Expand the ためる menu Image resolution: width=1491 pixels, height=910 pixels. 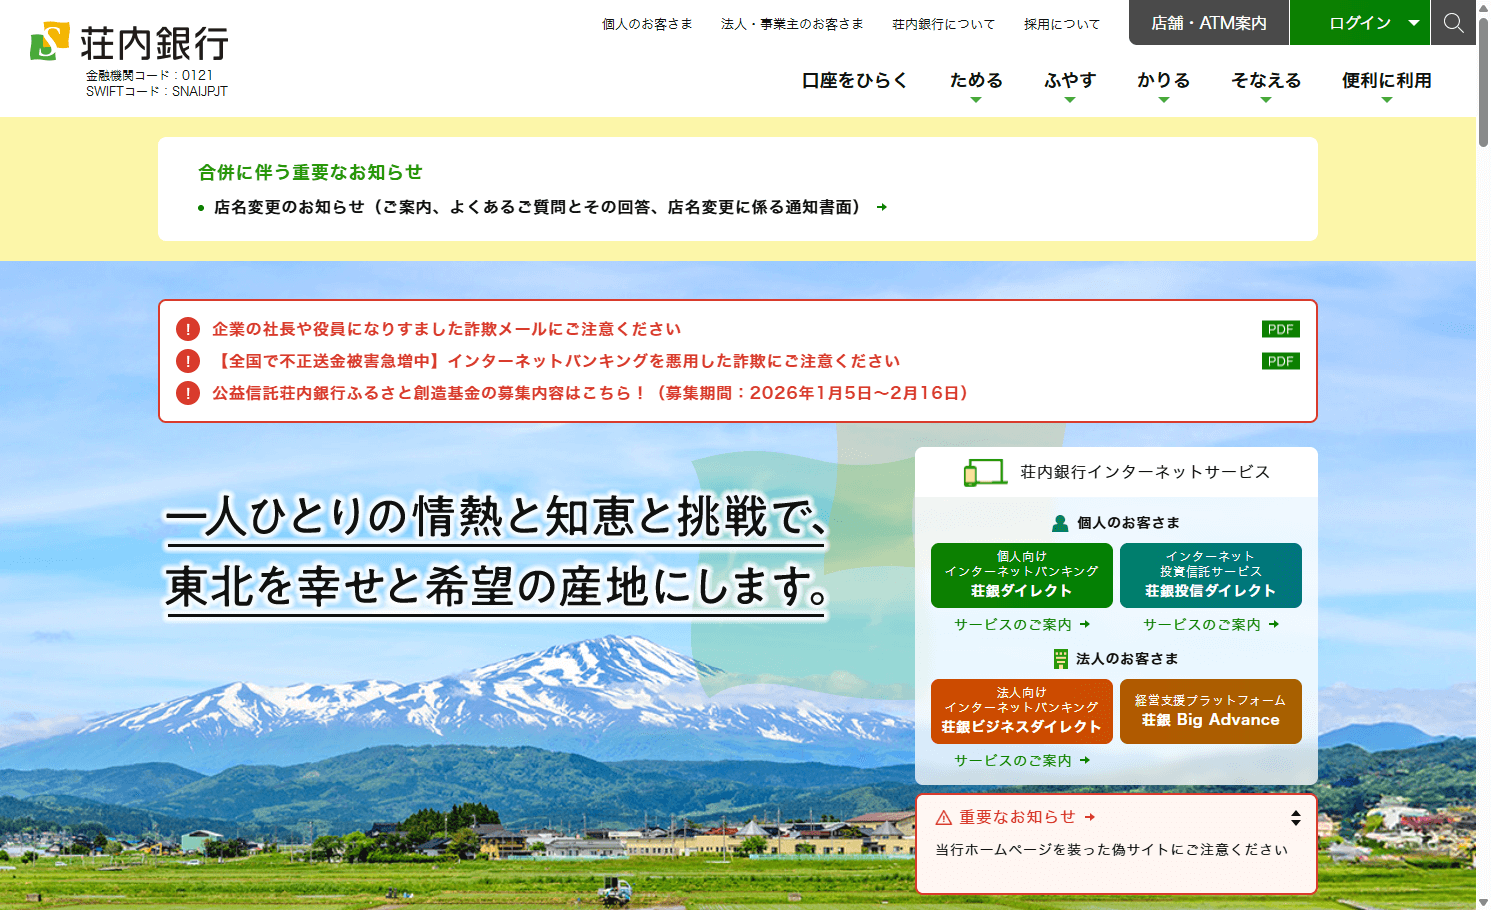coord(975,82)
